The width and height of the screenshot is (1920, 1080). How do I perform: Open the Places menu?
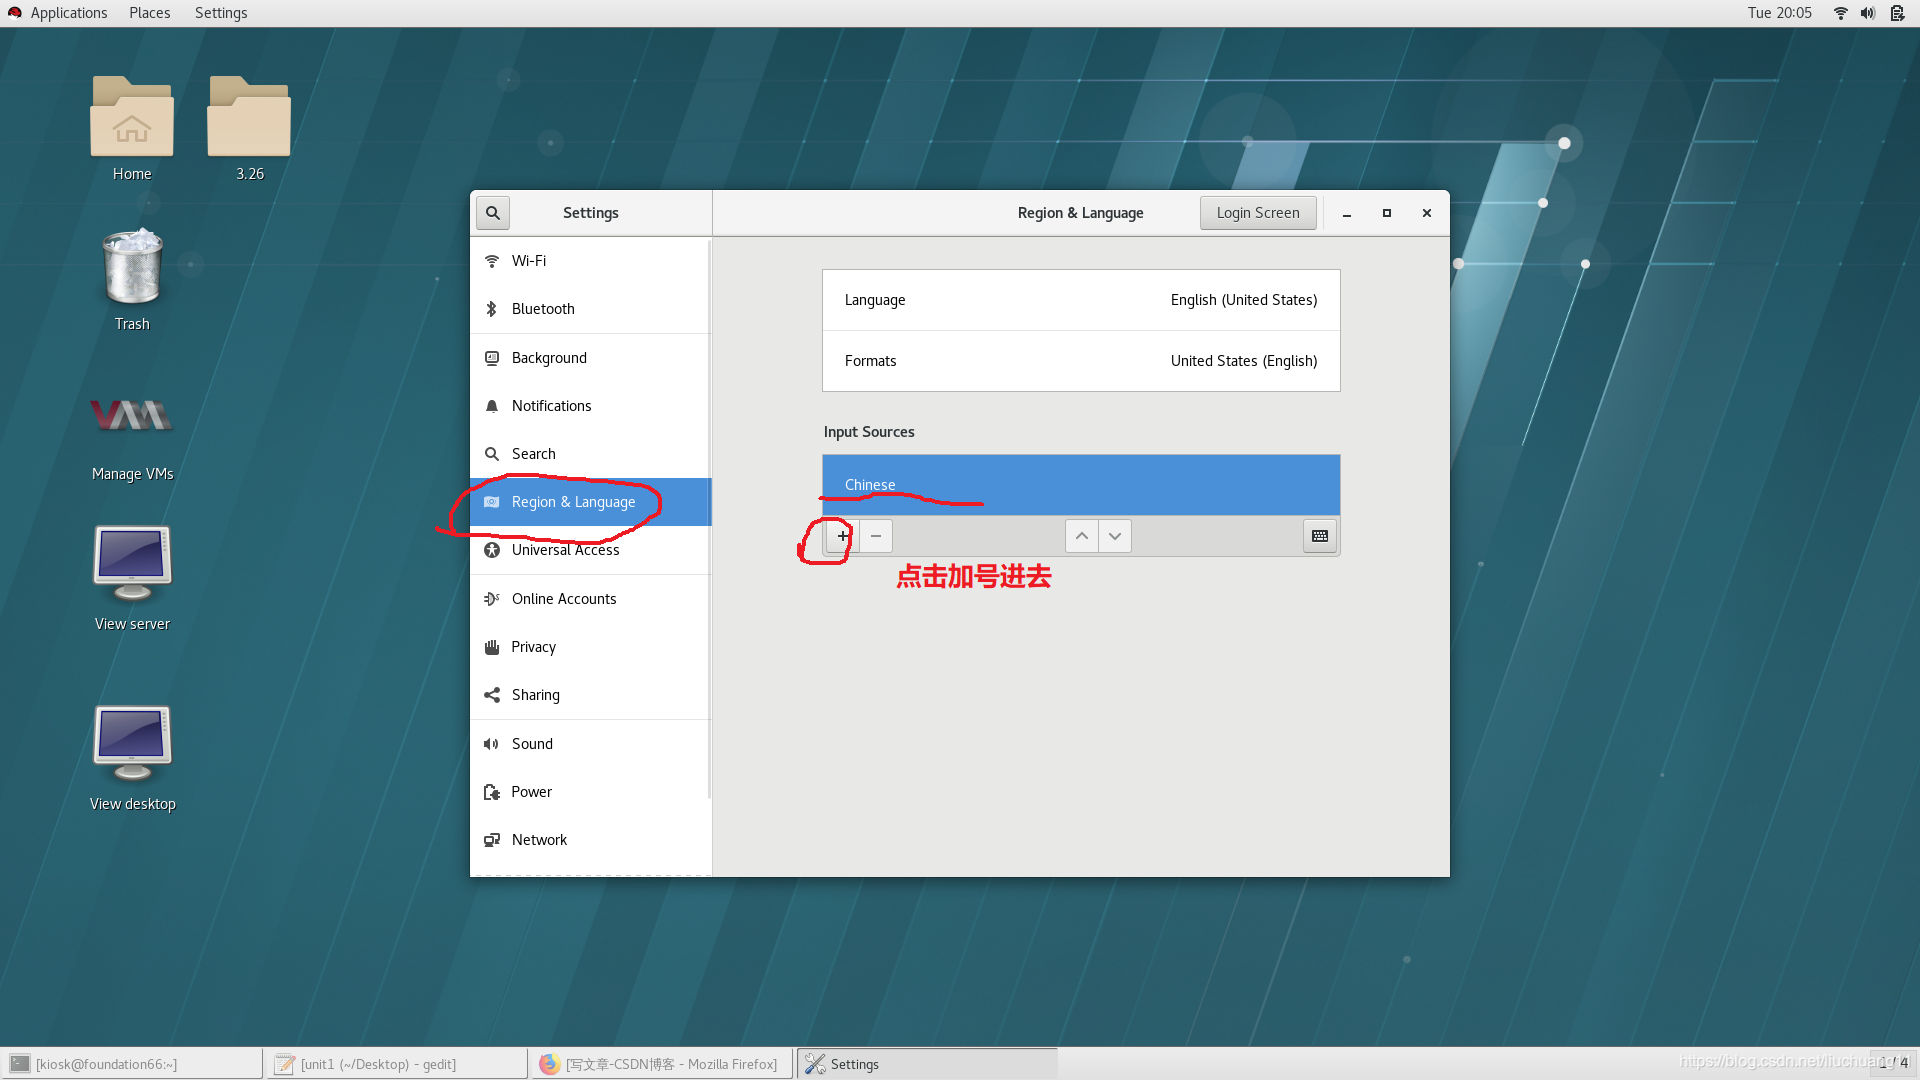pos(148,12)
